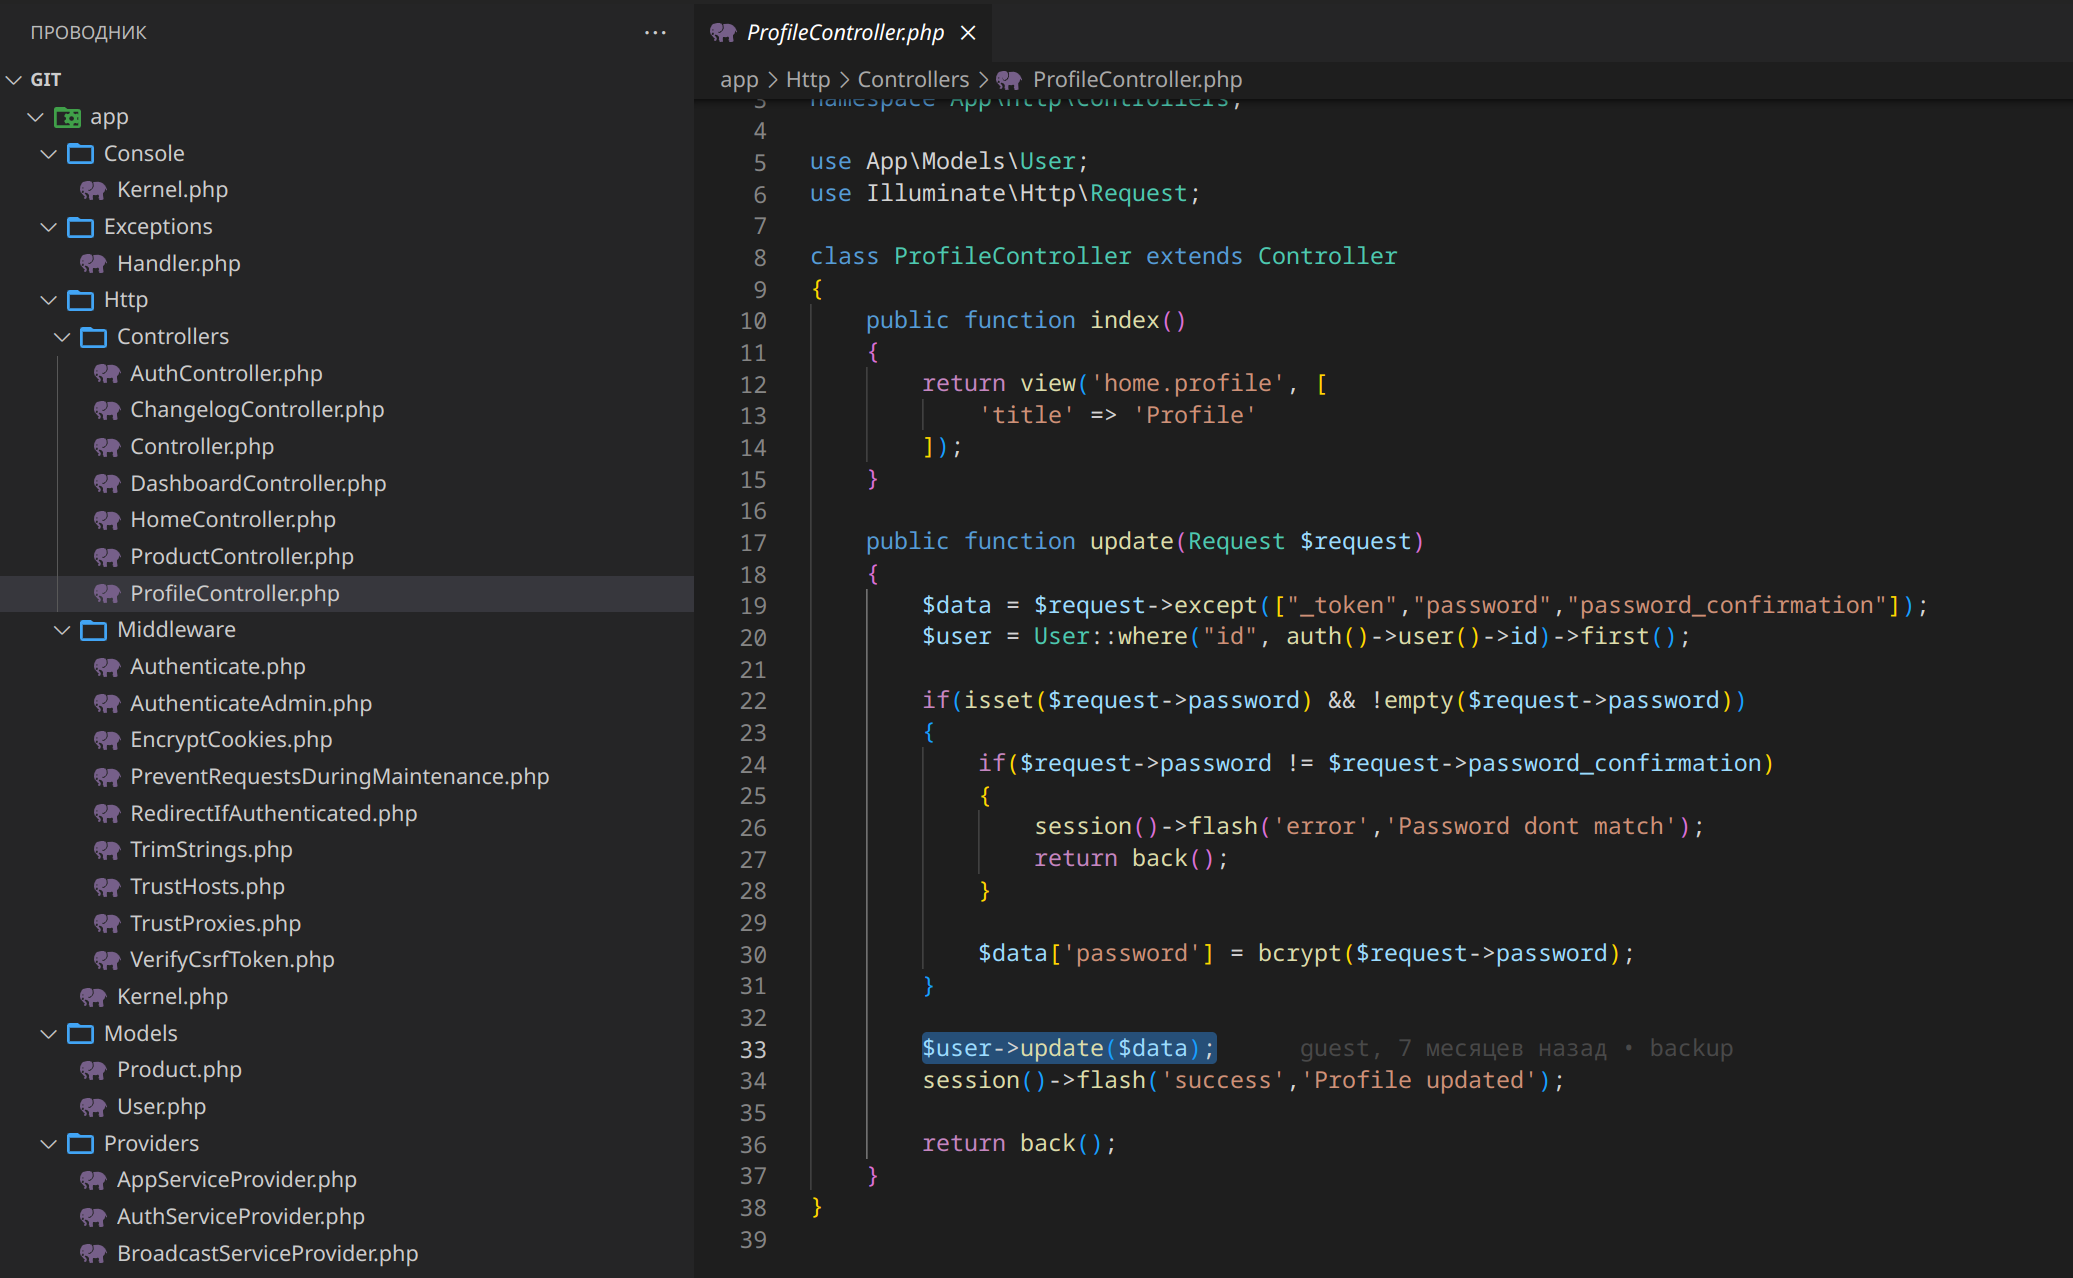The height and width of the screenshot is (1278, 2073).
Task: Collapse the Middleware folder chevron
Action: click(62, 630)
